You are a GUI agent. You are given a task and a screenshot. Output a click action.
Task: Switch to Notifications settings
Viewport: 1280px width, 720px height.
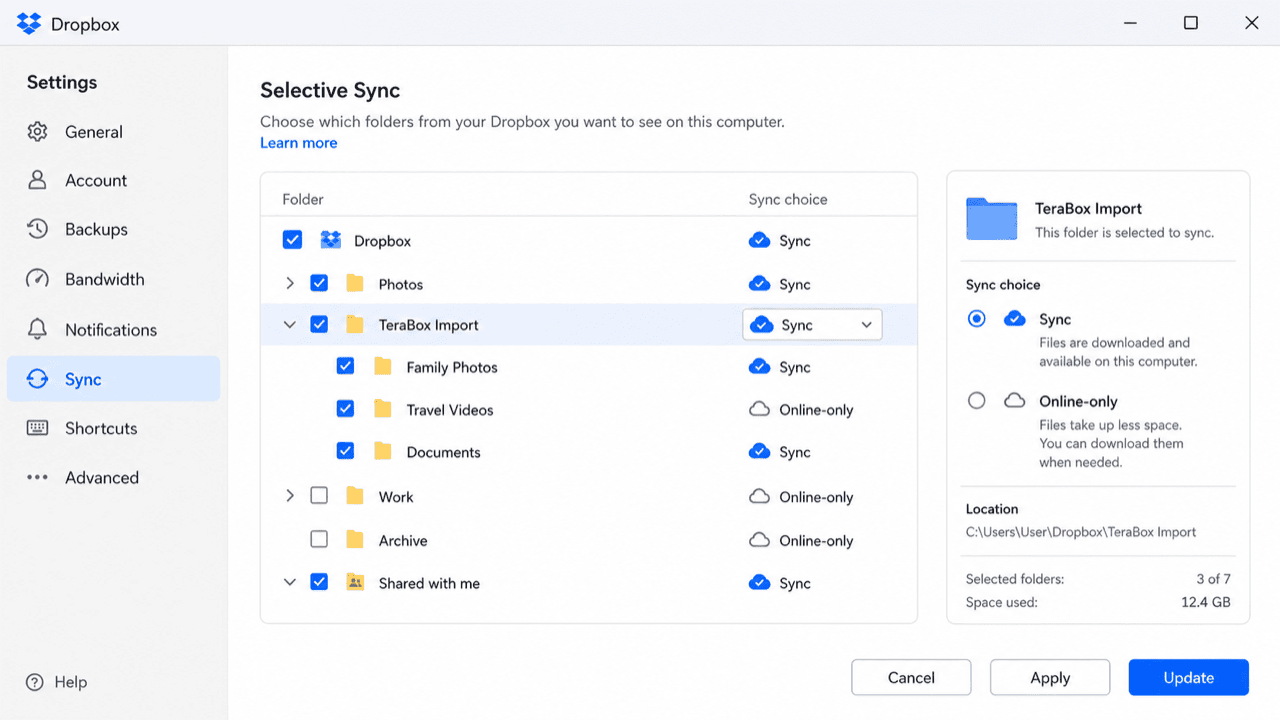[113, 329]
